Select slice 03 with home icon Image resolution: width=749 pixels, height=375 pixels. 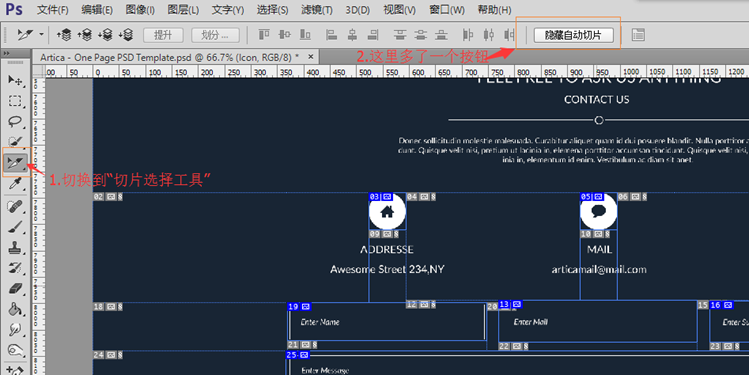click(387, 211)
